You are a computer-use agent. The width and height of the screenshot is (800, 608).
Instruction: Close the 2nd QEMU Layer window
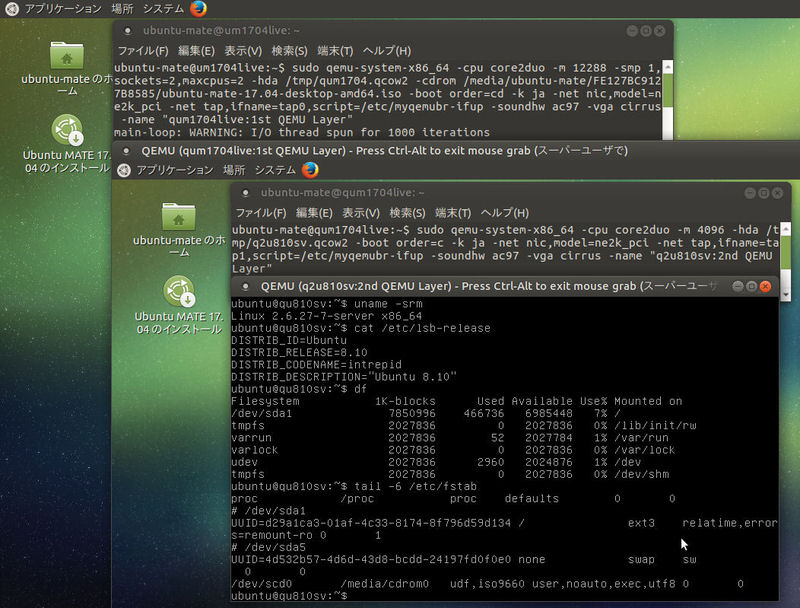(765, 286)
